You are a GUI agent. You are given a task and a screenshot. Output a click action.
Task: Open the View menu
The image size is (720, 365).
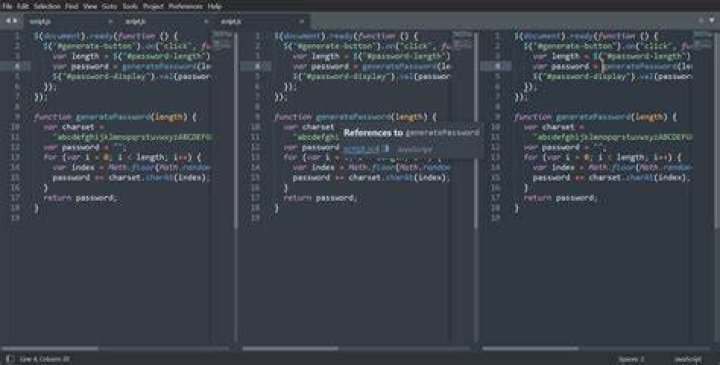click(x=90, y=6)
